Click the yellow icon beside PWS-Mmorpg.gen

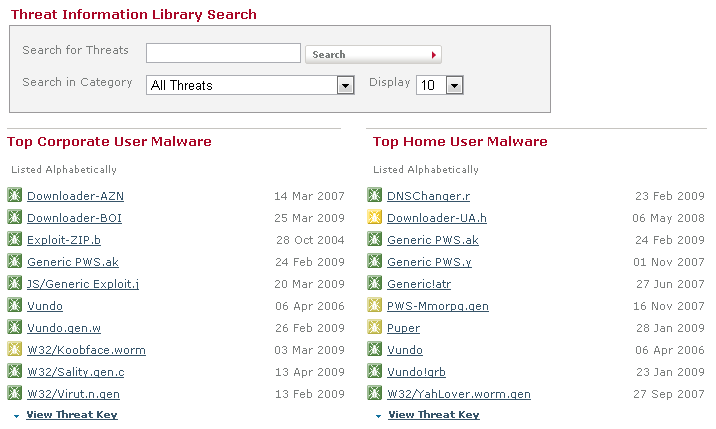375,306
